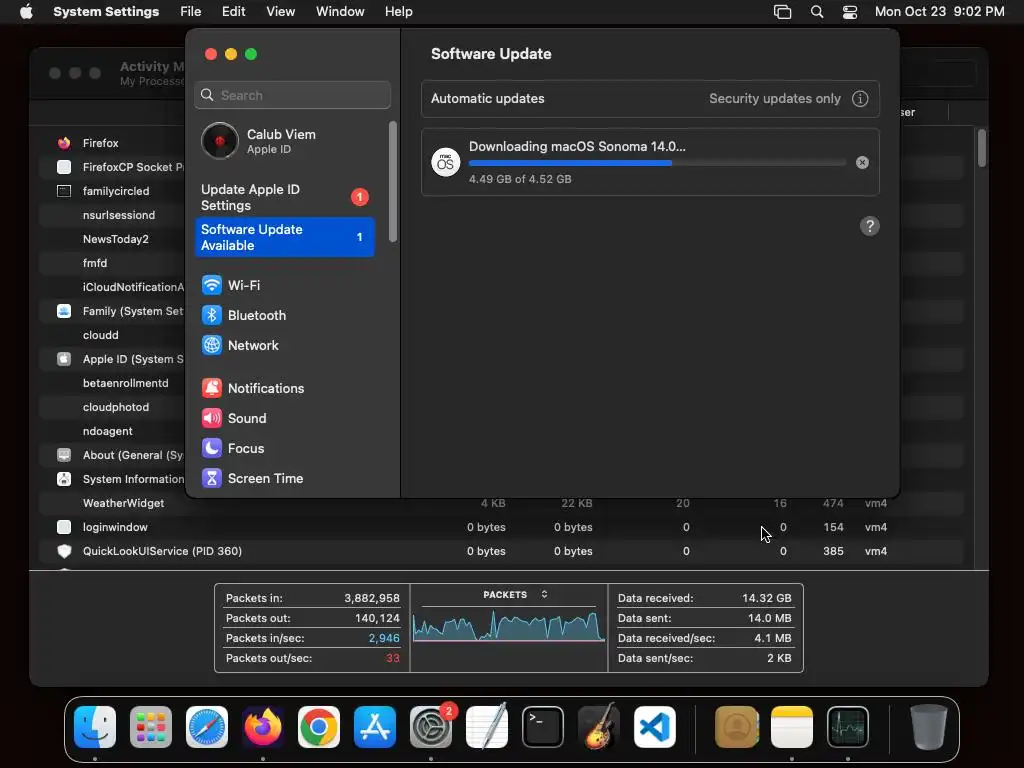The image size is (1024, 768).
Task: Click the Data received 14.32 GB value
Action: click(x=766, y=598)
